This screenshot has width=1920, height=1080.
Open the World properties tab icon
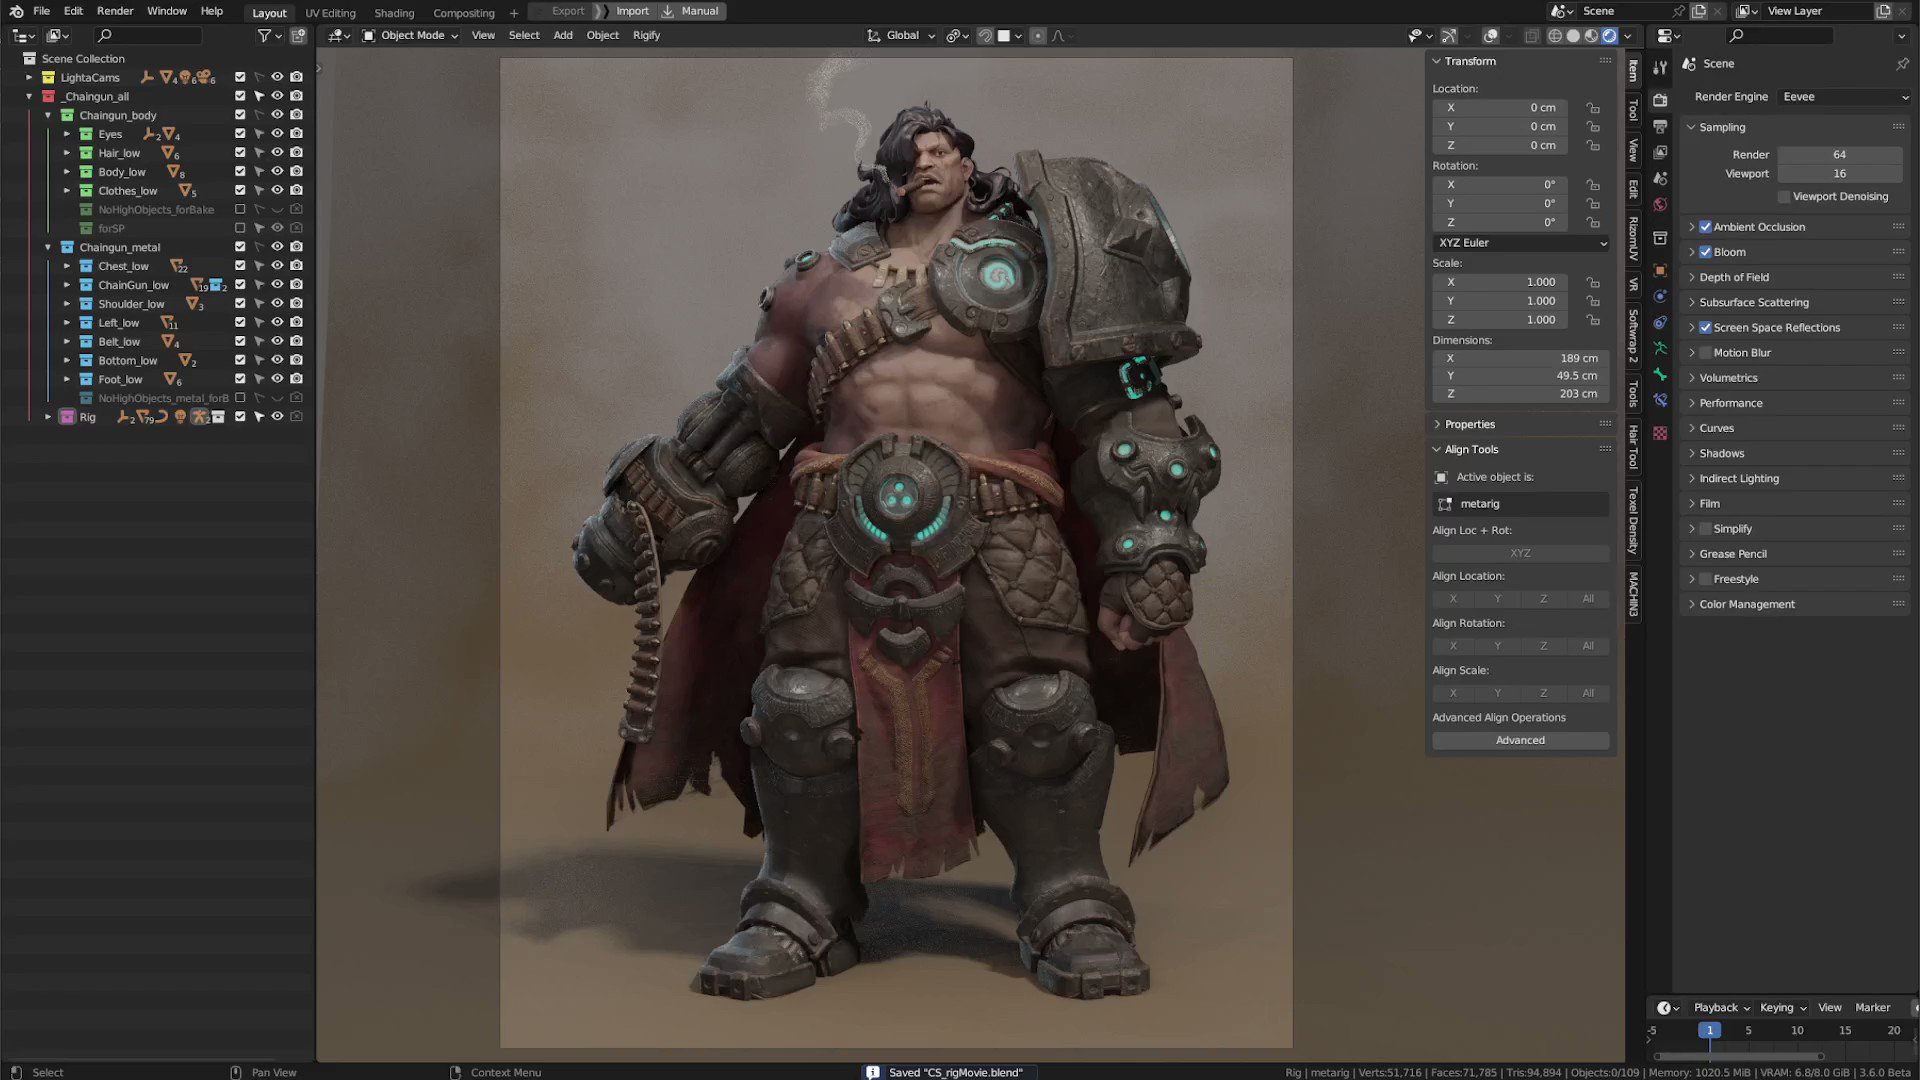(1660, 204)
